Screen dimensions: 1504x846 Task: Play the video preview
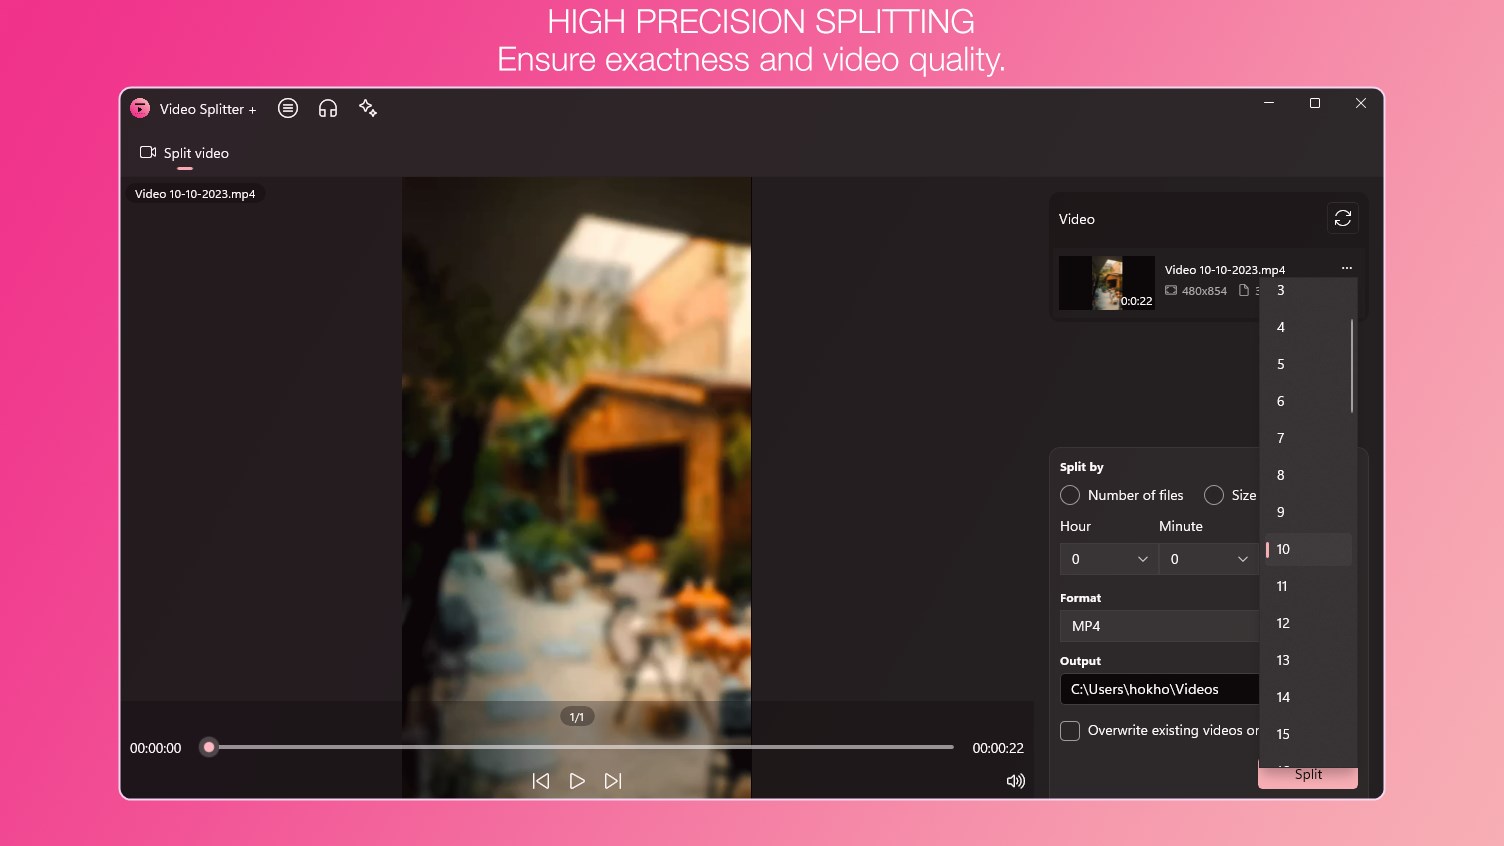tap(577, 781)
